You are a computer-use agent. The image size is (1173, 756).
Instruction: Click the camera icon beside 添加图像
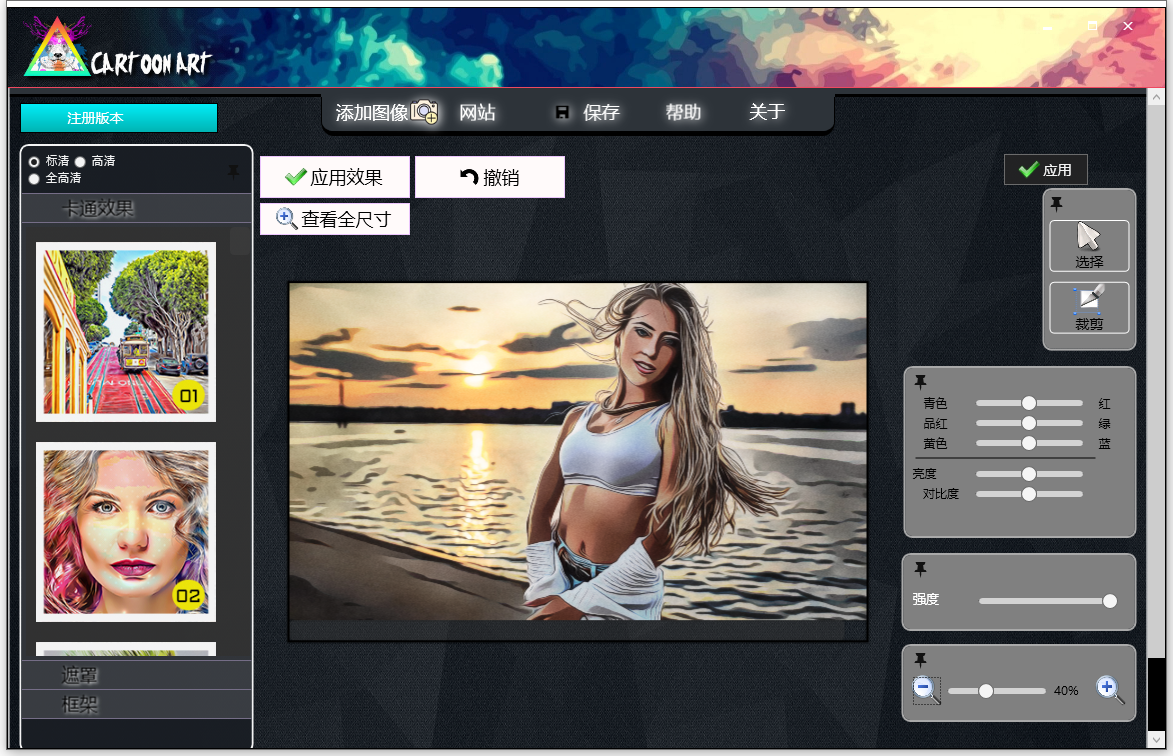click(424, 112)
